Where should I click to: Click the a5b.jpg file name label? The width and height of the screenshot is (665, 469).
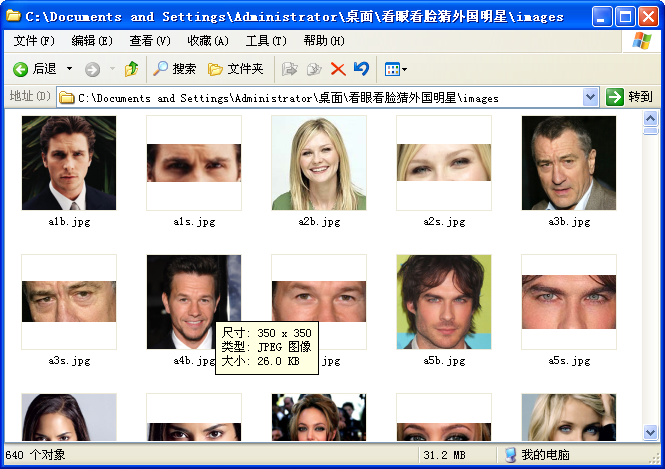[444, 361]
